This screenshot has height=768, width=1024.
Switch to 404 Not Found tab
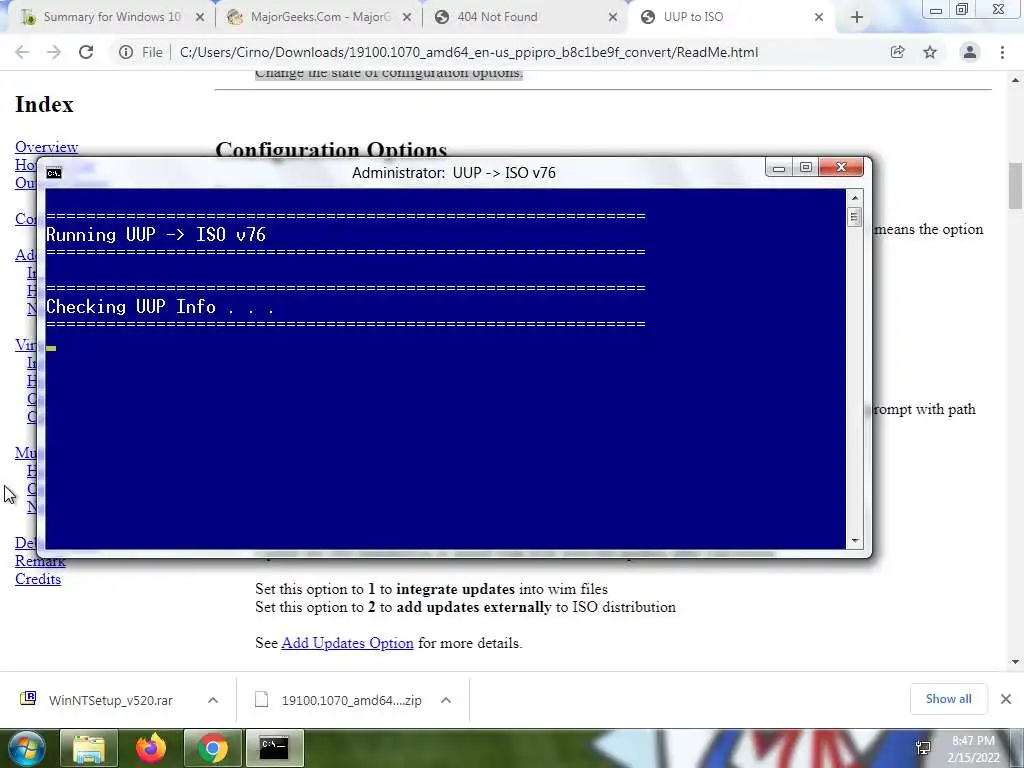(497, 17)
